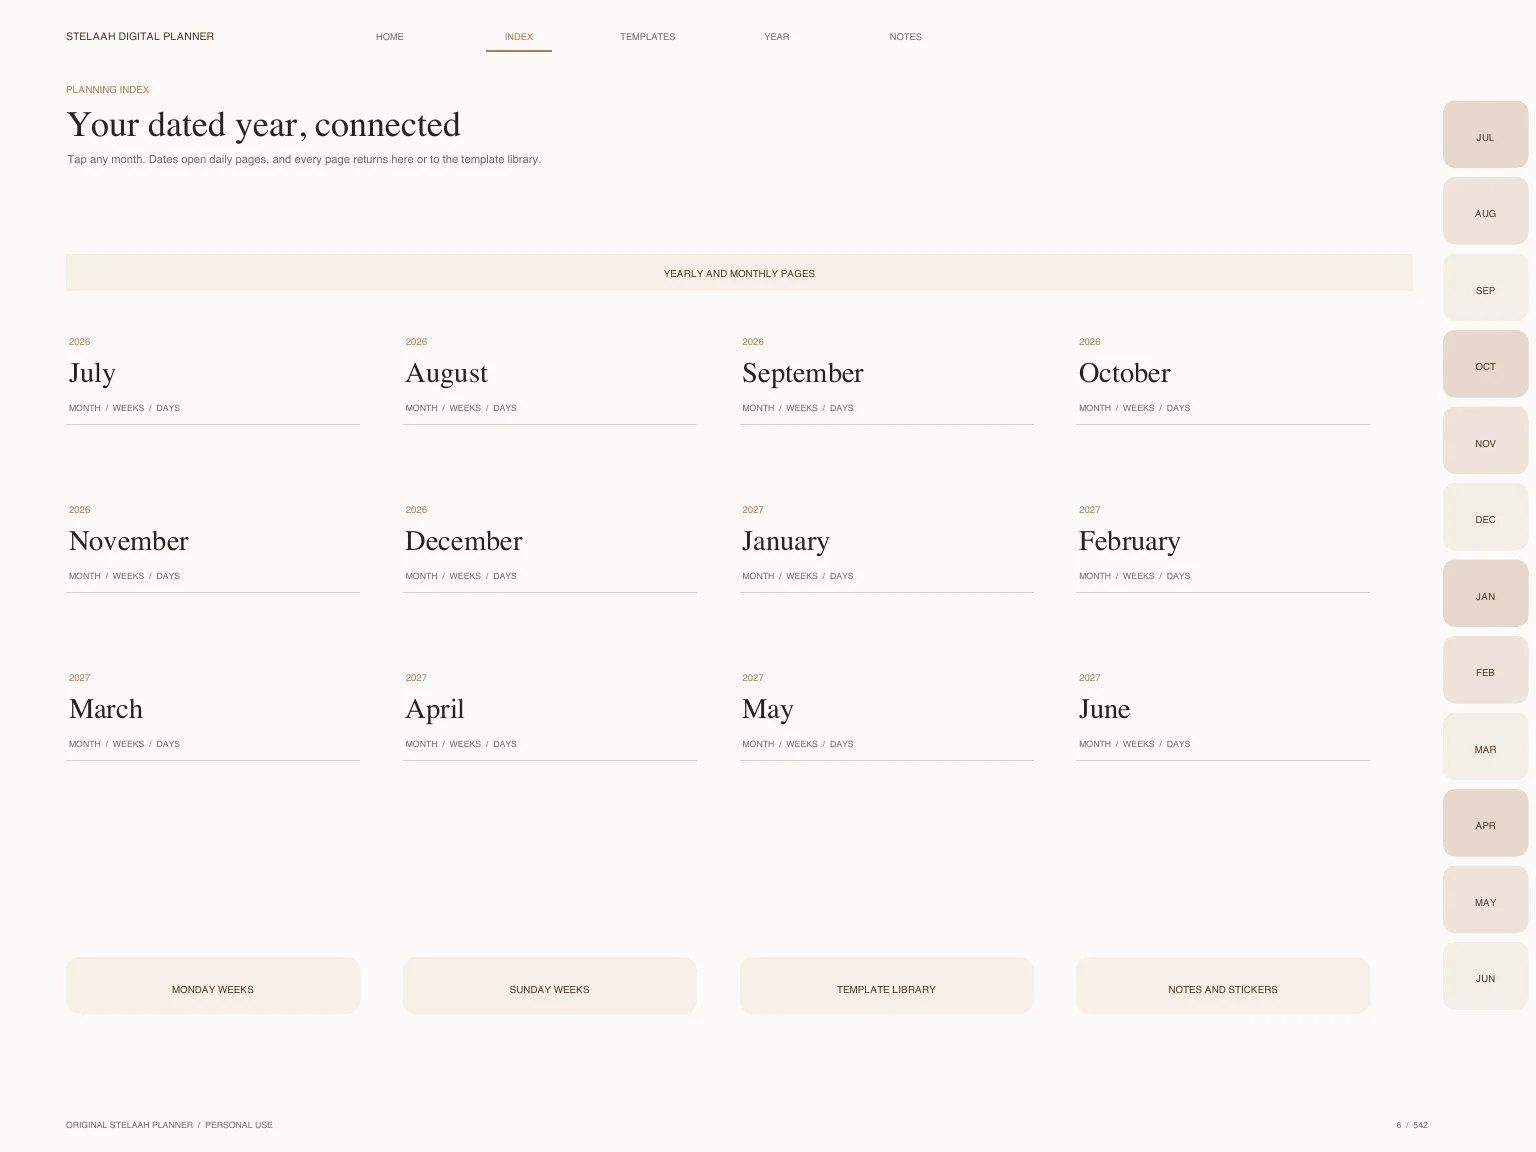Screen dimensions: 1536x1152
Task: Select the INDEX navigation tab
Action: pos(519,37)
